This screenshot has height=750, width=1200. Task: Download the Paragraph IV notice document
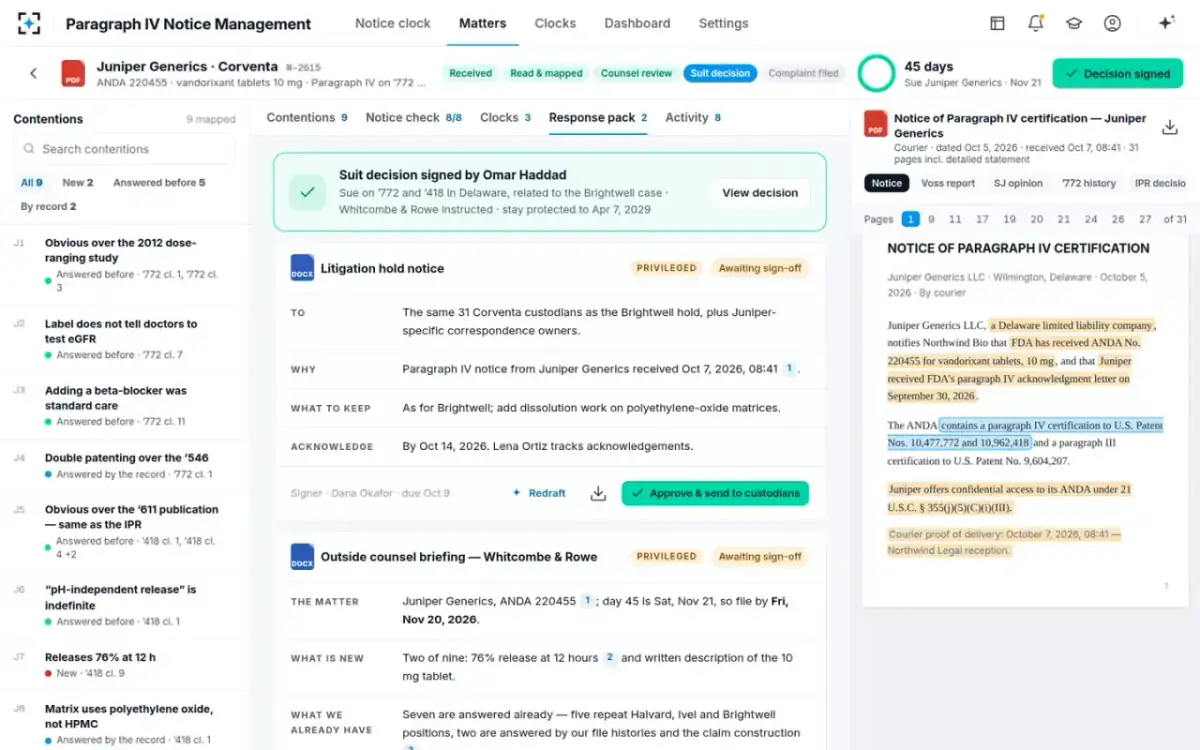[1169, 127]
